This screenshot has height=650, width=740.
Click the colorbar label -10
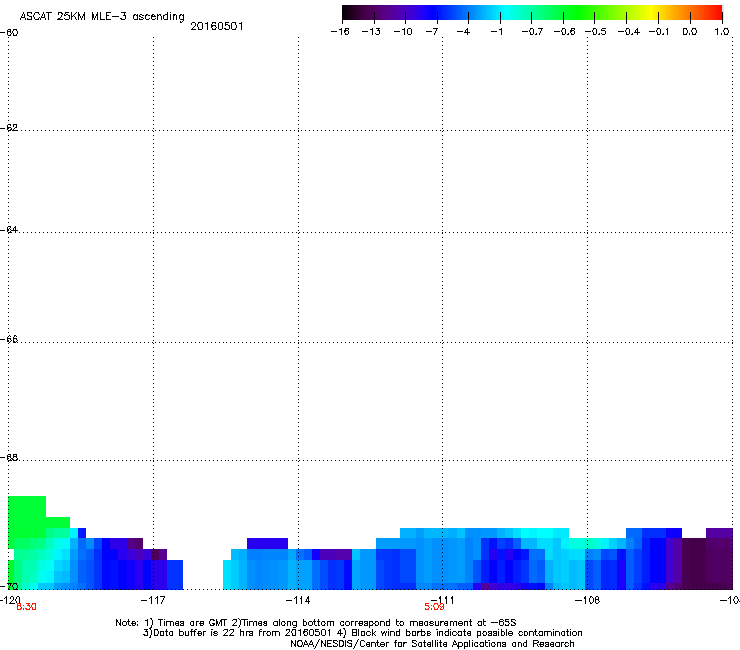coord(403,32)
